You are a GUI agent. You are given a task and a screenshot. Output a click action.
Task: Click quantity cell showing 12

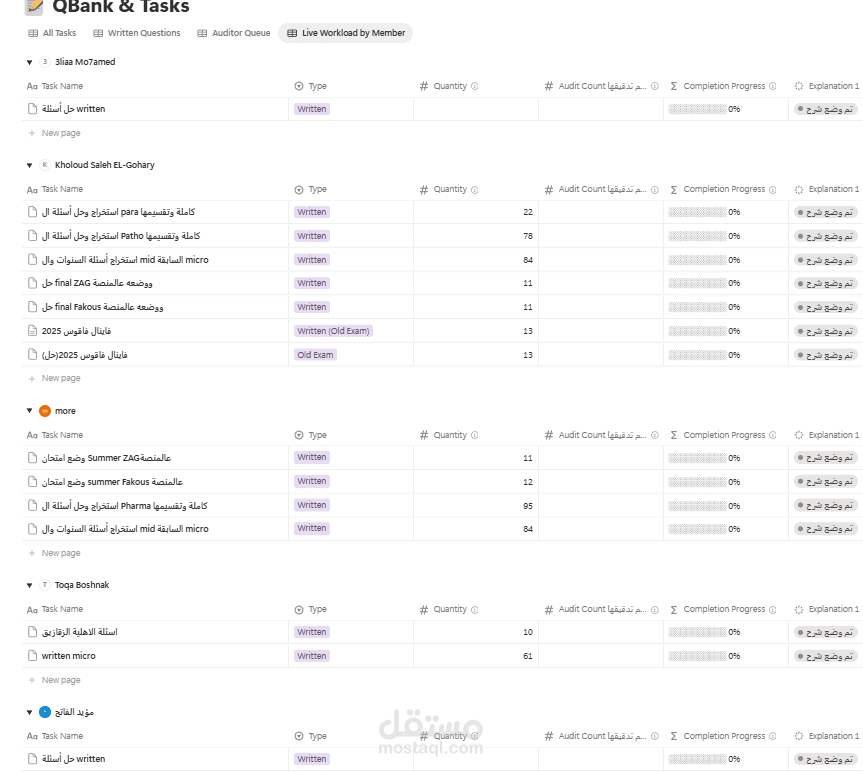click(476, 482)
